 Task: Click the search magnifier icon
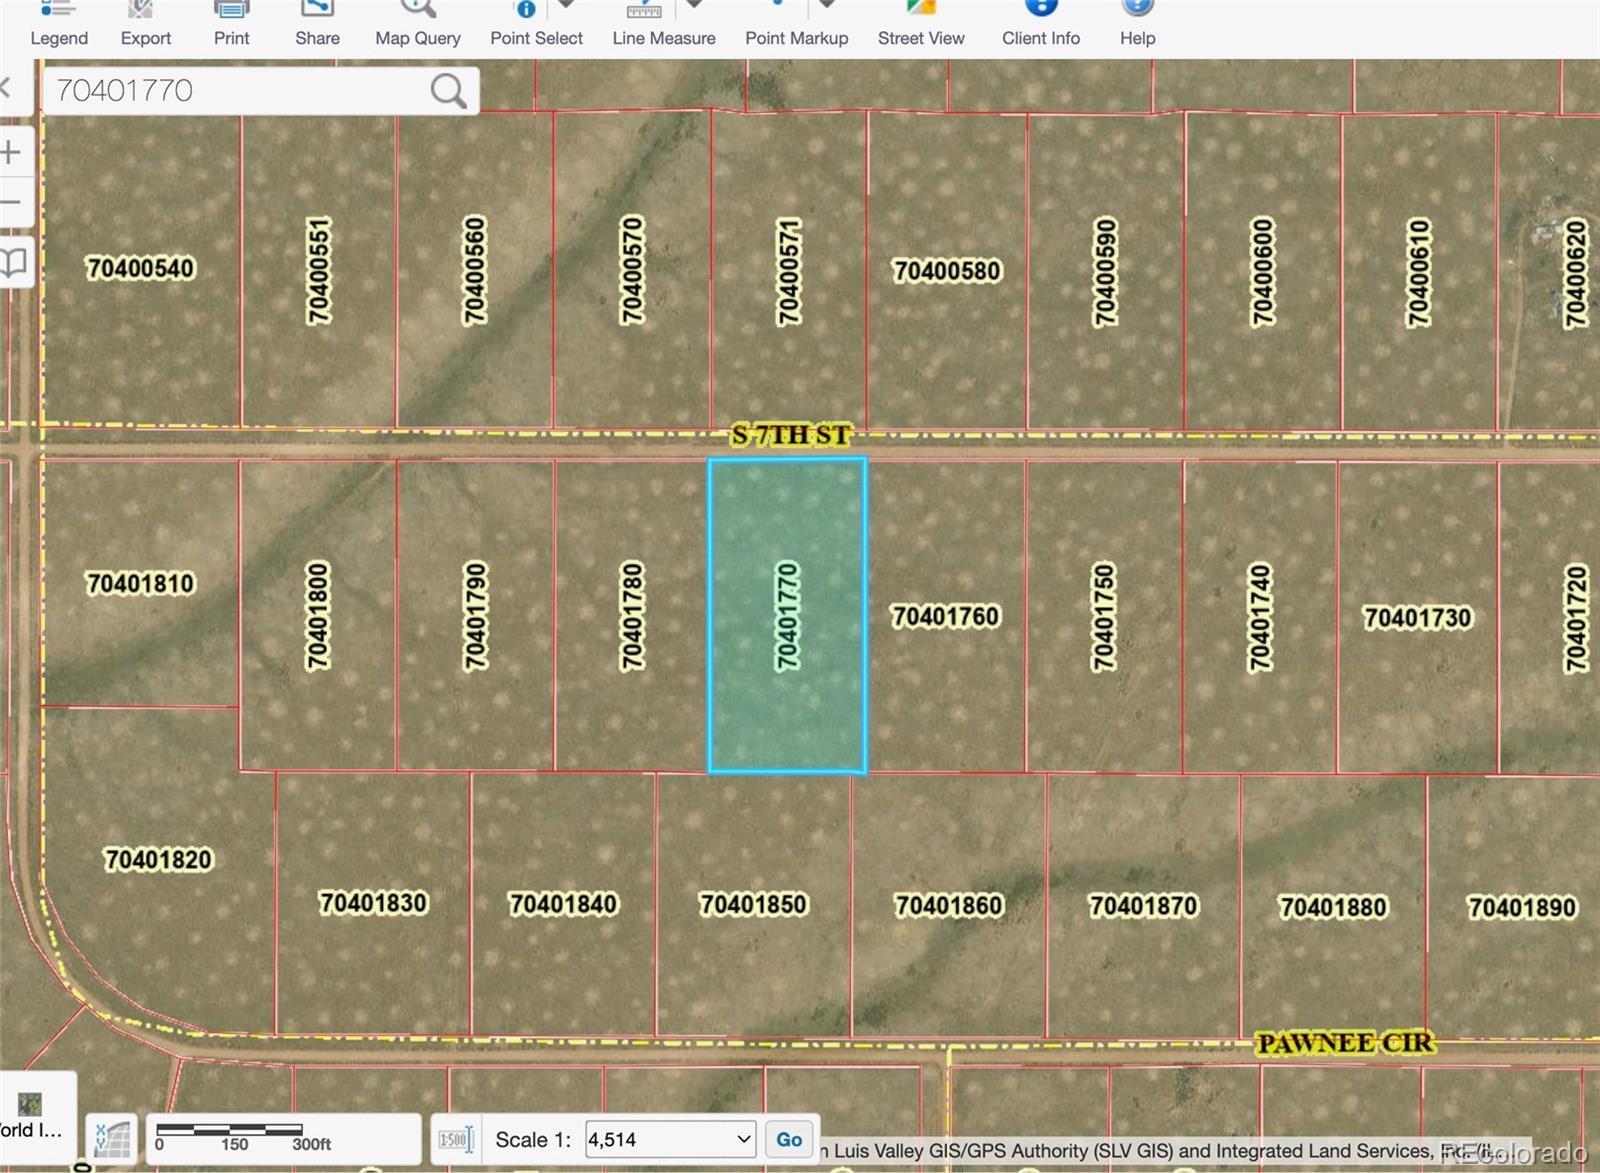click(448, 91)
